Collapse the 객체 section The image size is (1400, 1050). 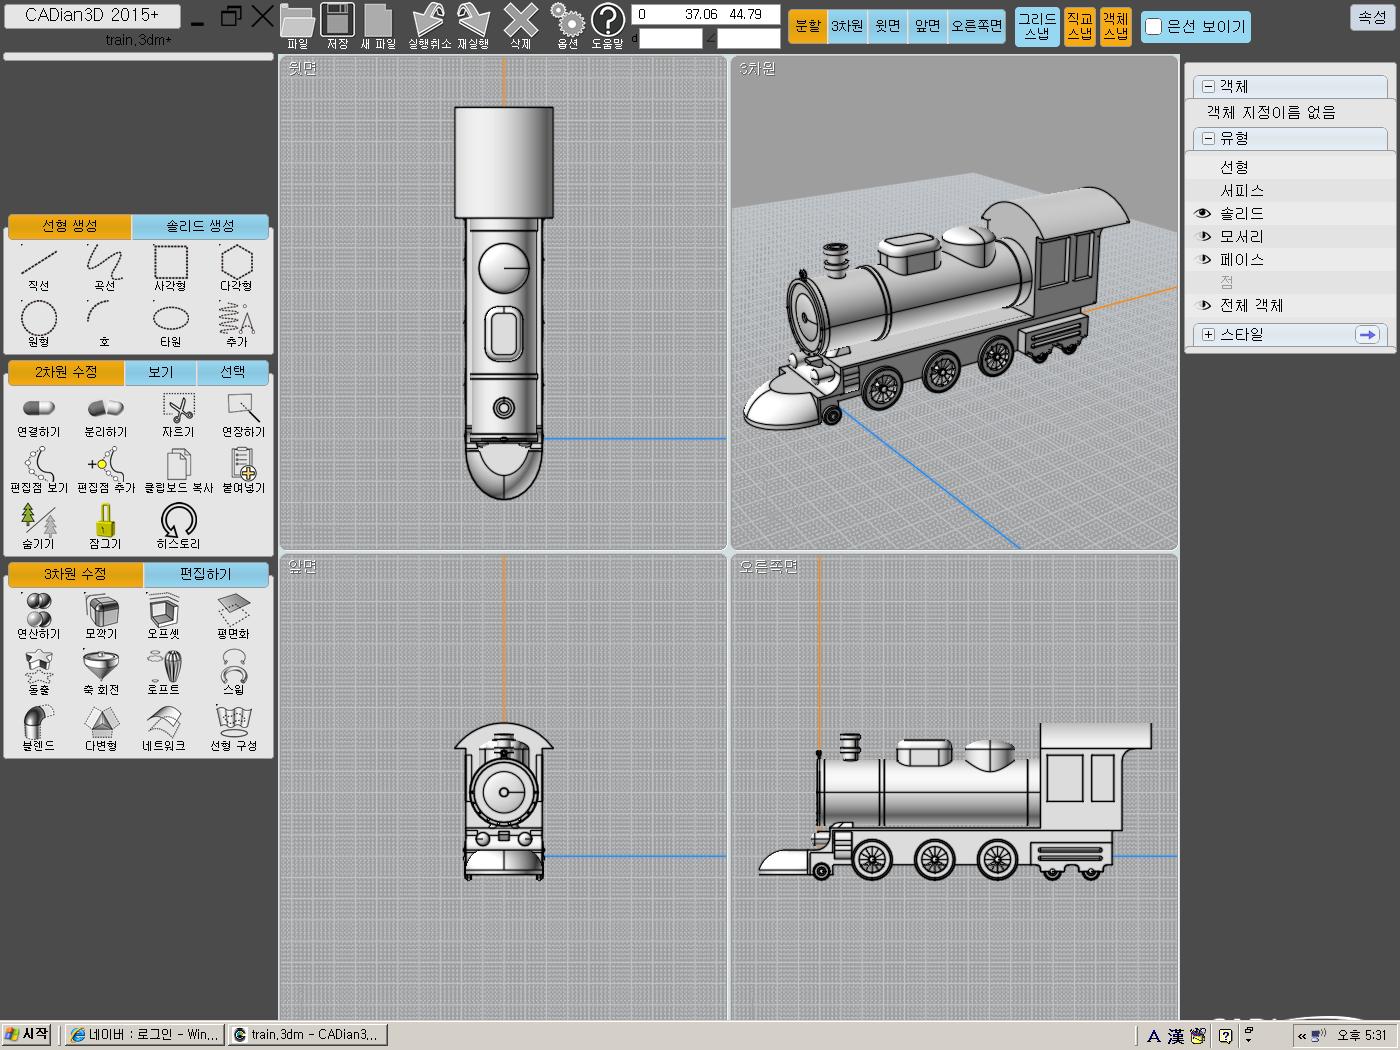1208,87
